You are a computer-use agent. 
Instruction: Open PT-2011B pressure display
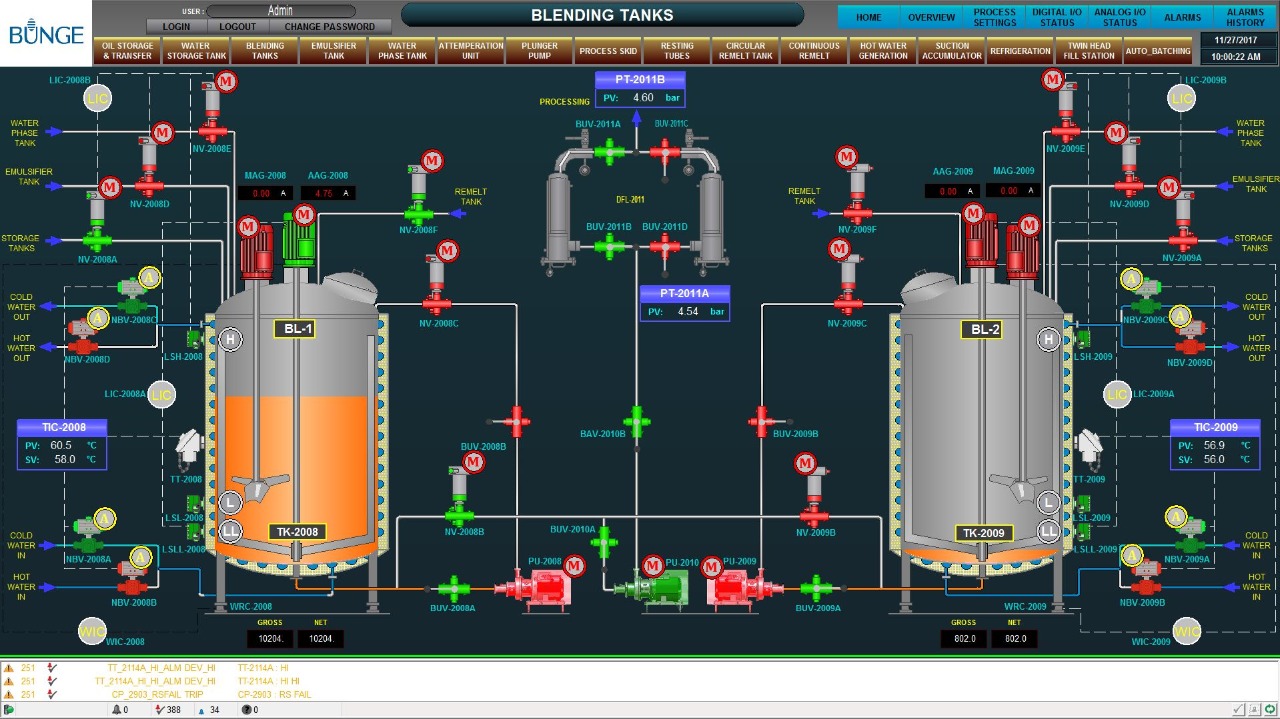(x=639, y=89)
